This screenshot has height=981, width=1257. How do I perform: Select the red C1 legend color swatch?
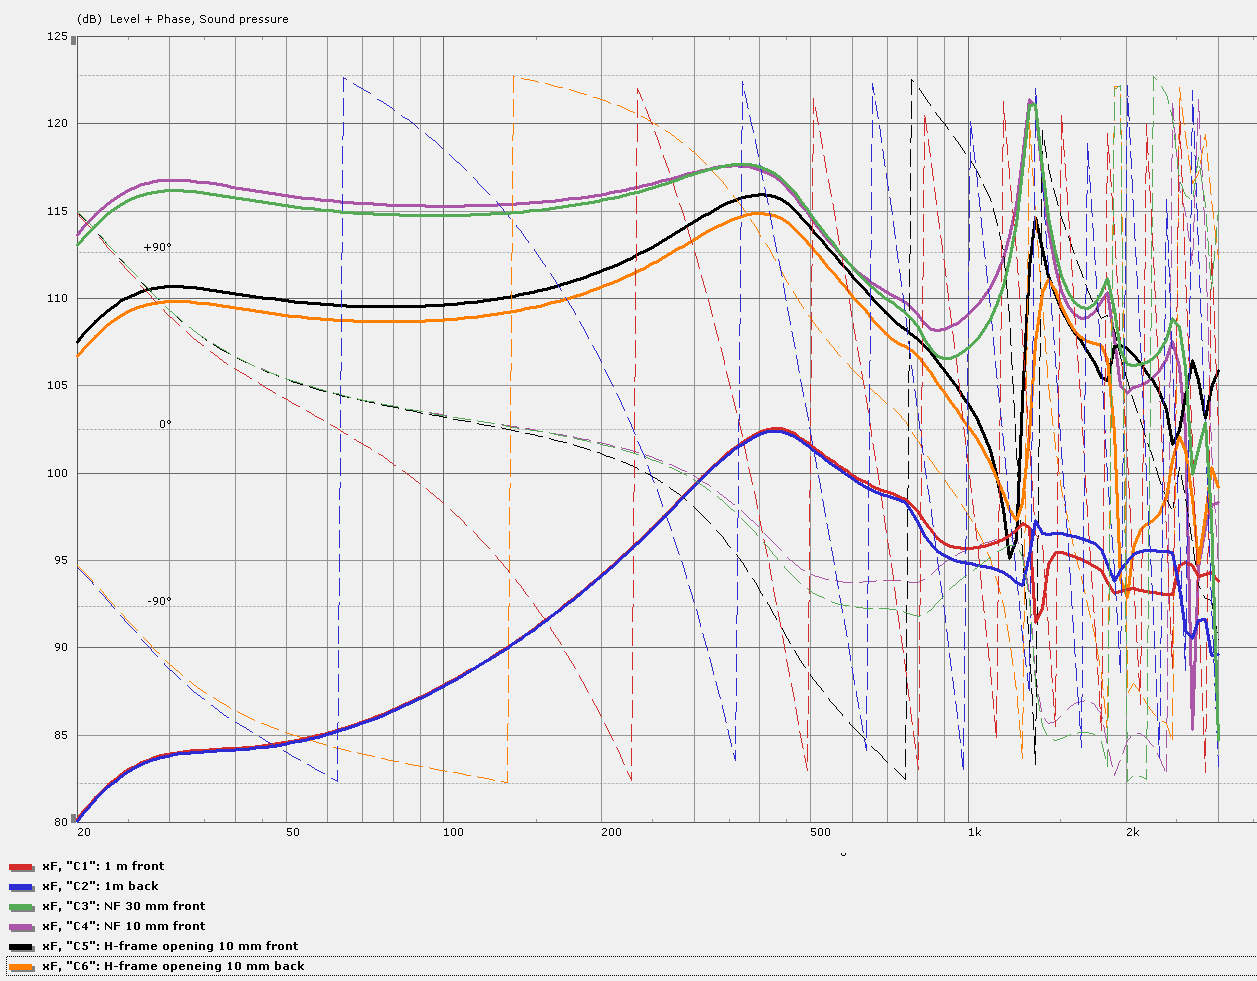pyautogui.click(x=22, y=867)
